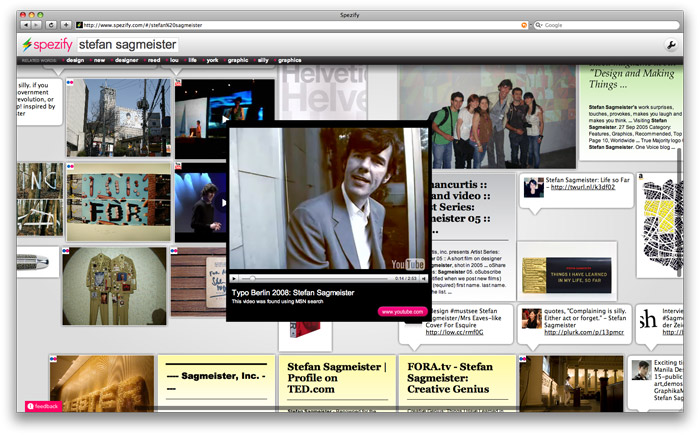
Task: Click the main playing video frame
Action: tap(329, 199)
